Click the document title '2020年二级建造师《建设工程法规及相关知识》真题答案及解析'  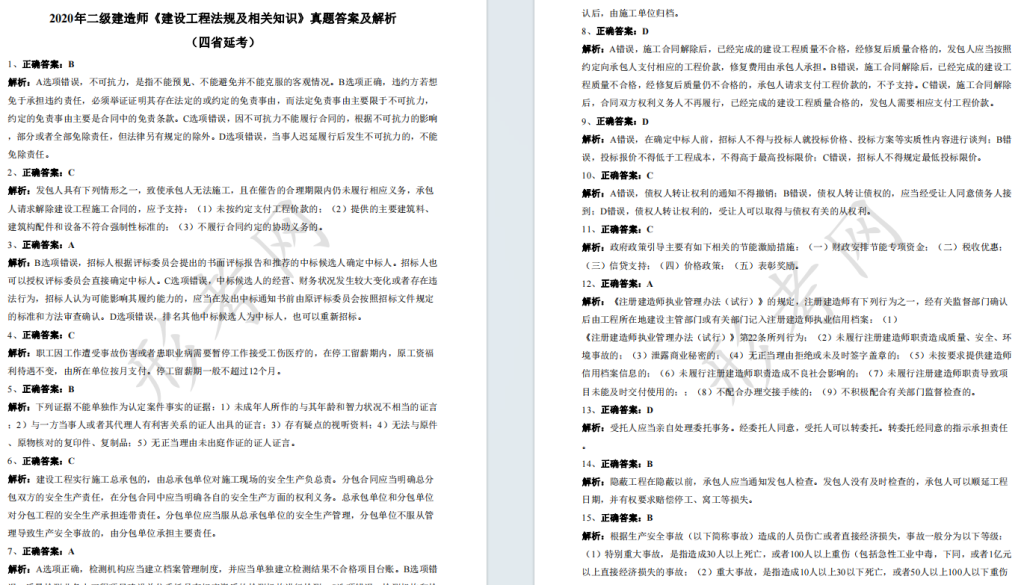point(223,18)
